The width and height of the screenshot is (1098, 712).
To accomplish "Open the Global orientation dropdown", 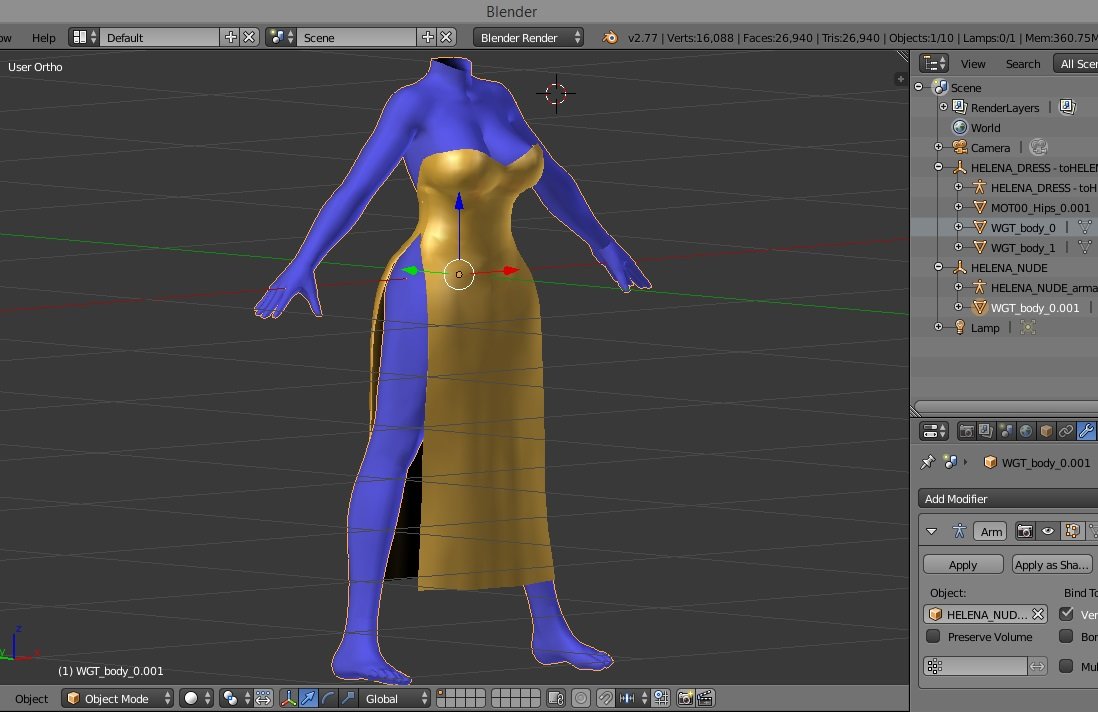I will pos(394,698).
